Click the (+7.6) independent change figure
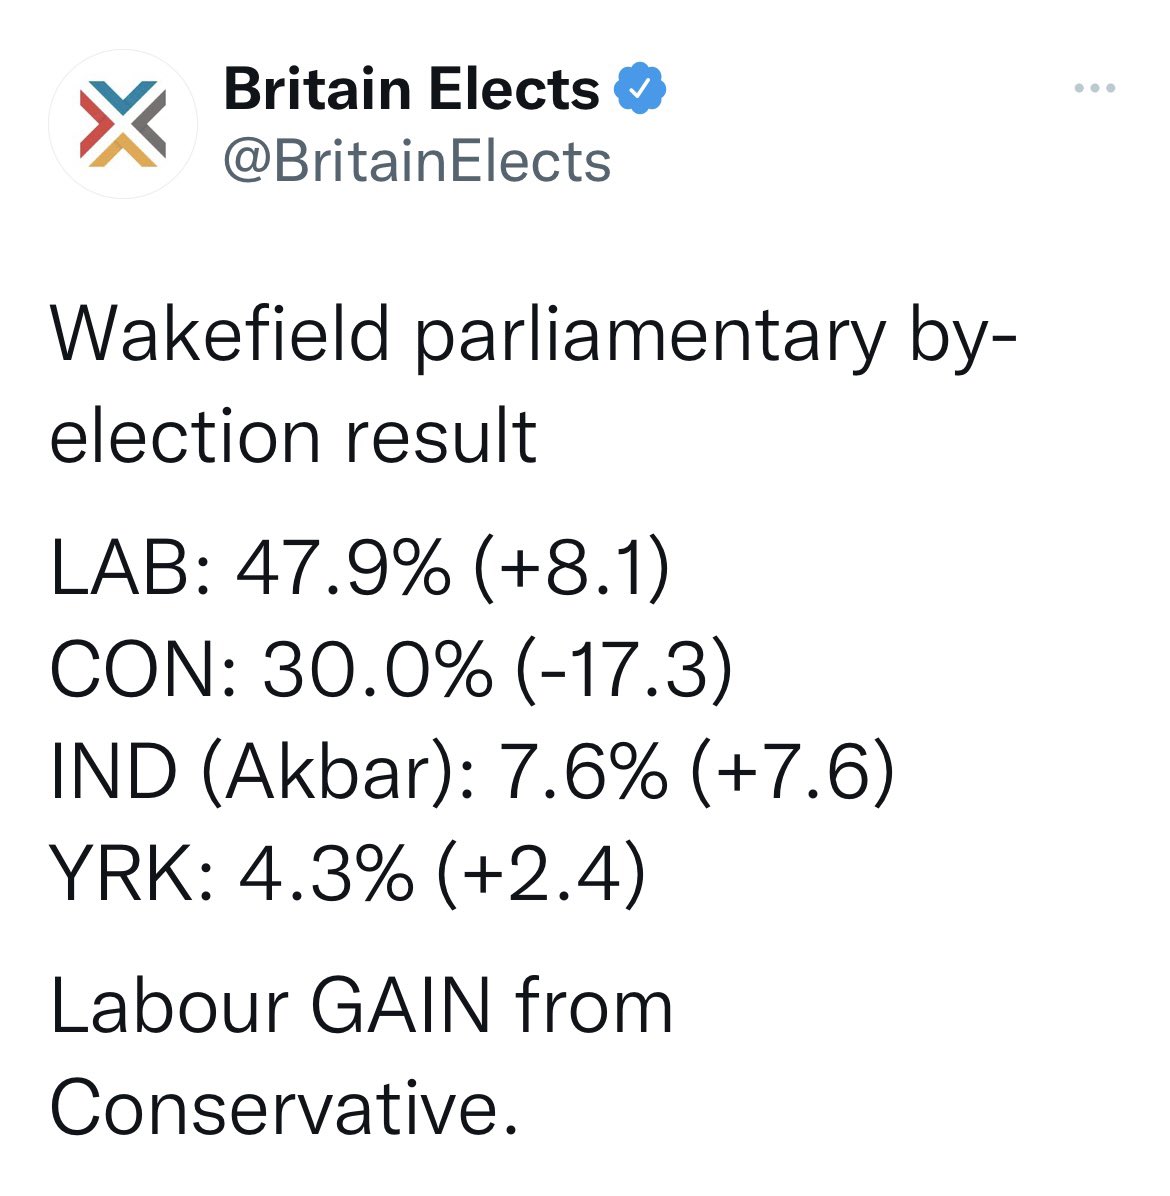 click(x=792, y=771)
